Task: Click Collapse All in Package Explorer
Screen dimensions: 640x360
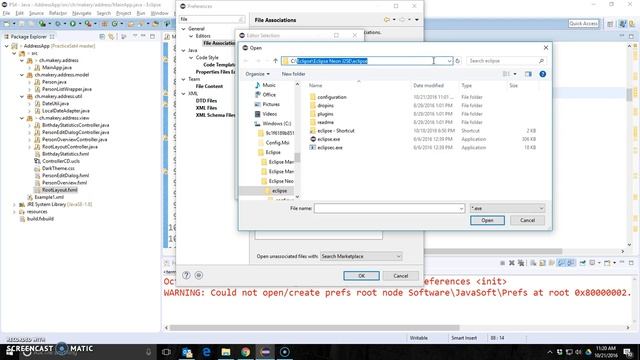Action: coord(102,36)
